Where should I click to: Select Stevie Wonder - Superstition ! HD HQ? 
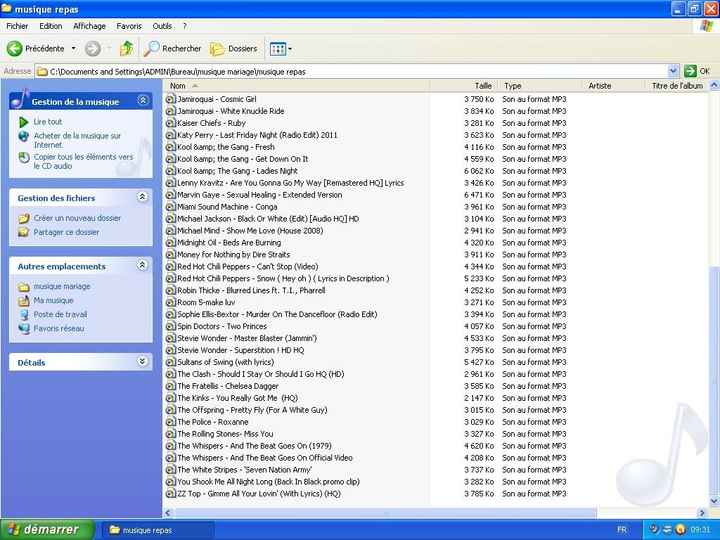tap(241, 350)
